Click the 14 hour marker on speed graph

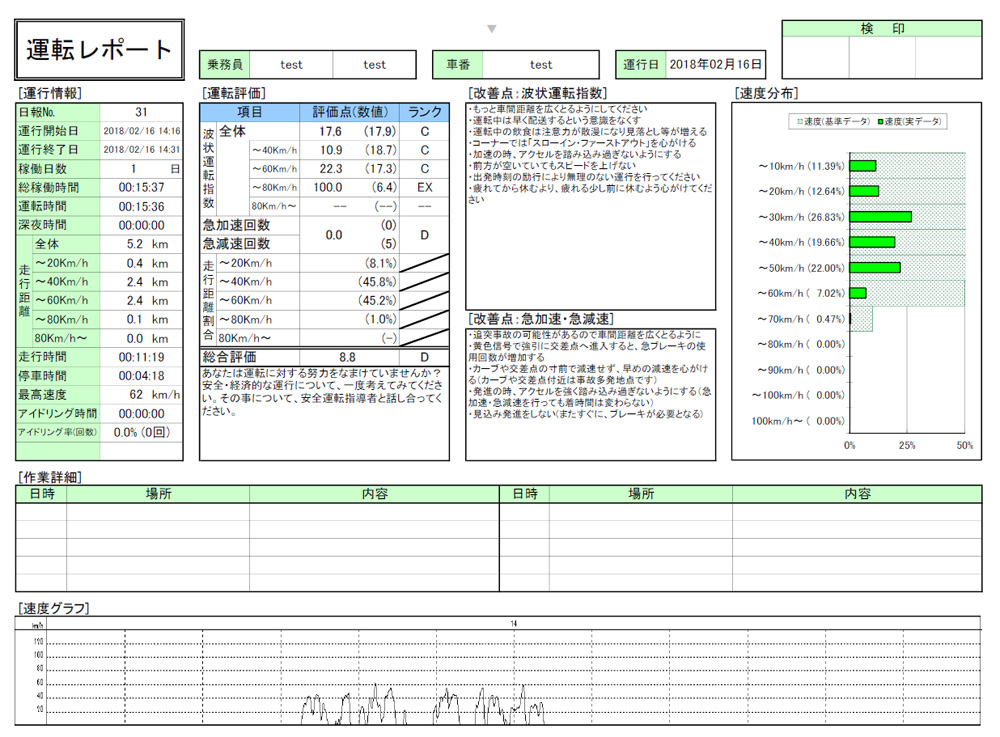(x=514, y=624)
